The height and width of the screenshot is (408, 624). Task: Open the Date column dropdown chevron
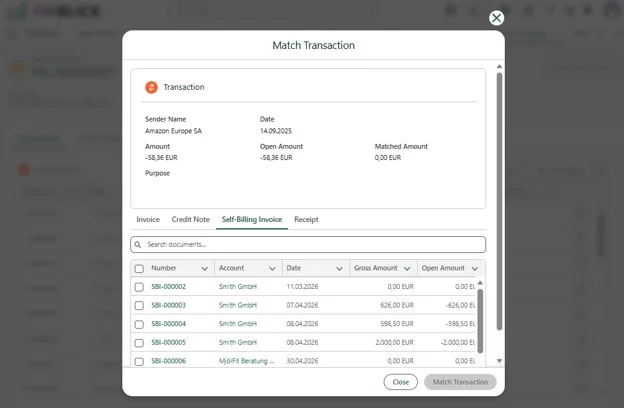coord(339,269)
